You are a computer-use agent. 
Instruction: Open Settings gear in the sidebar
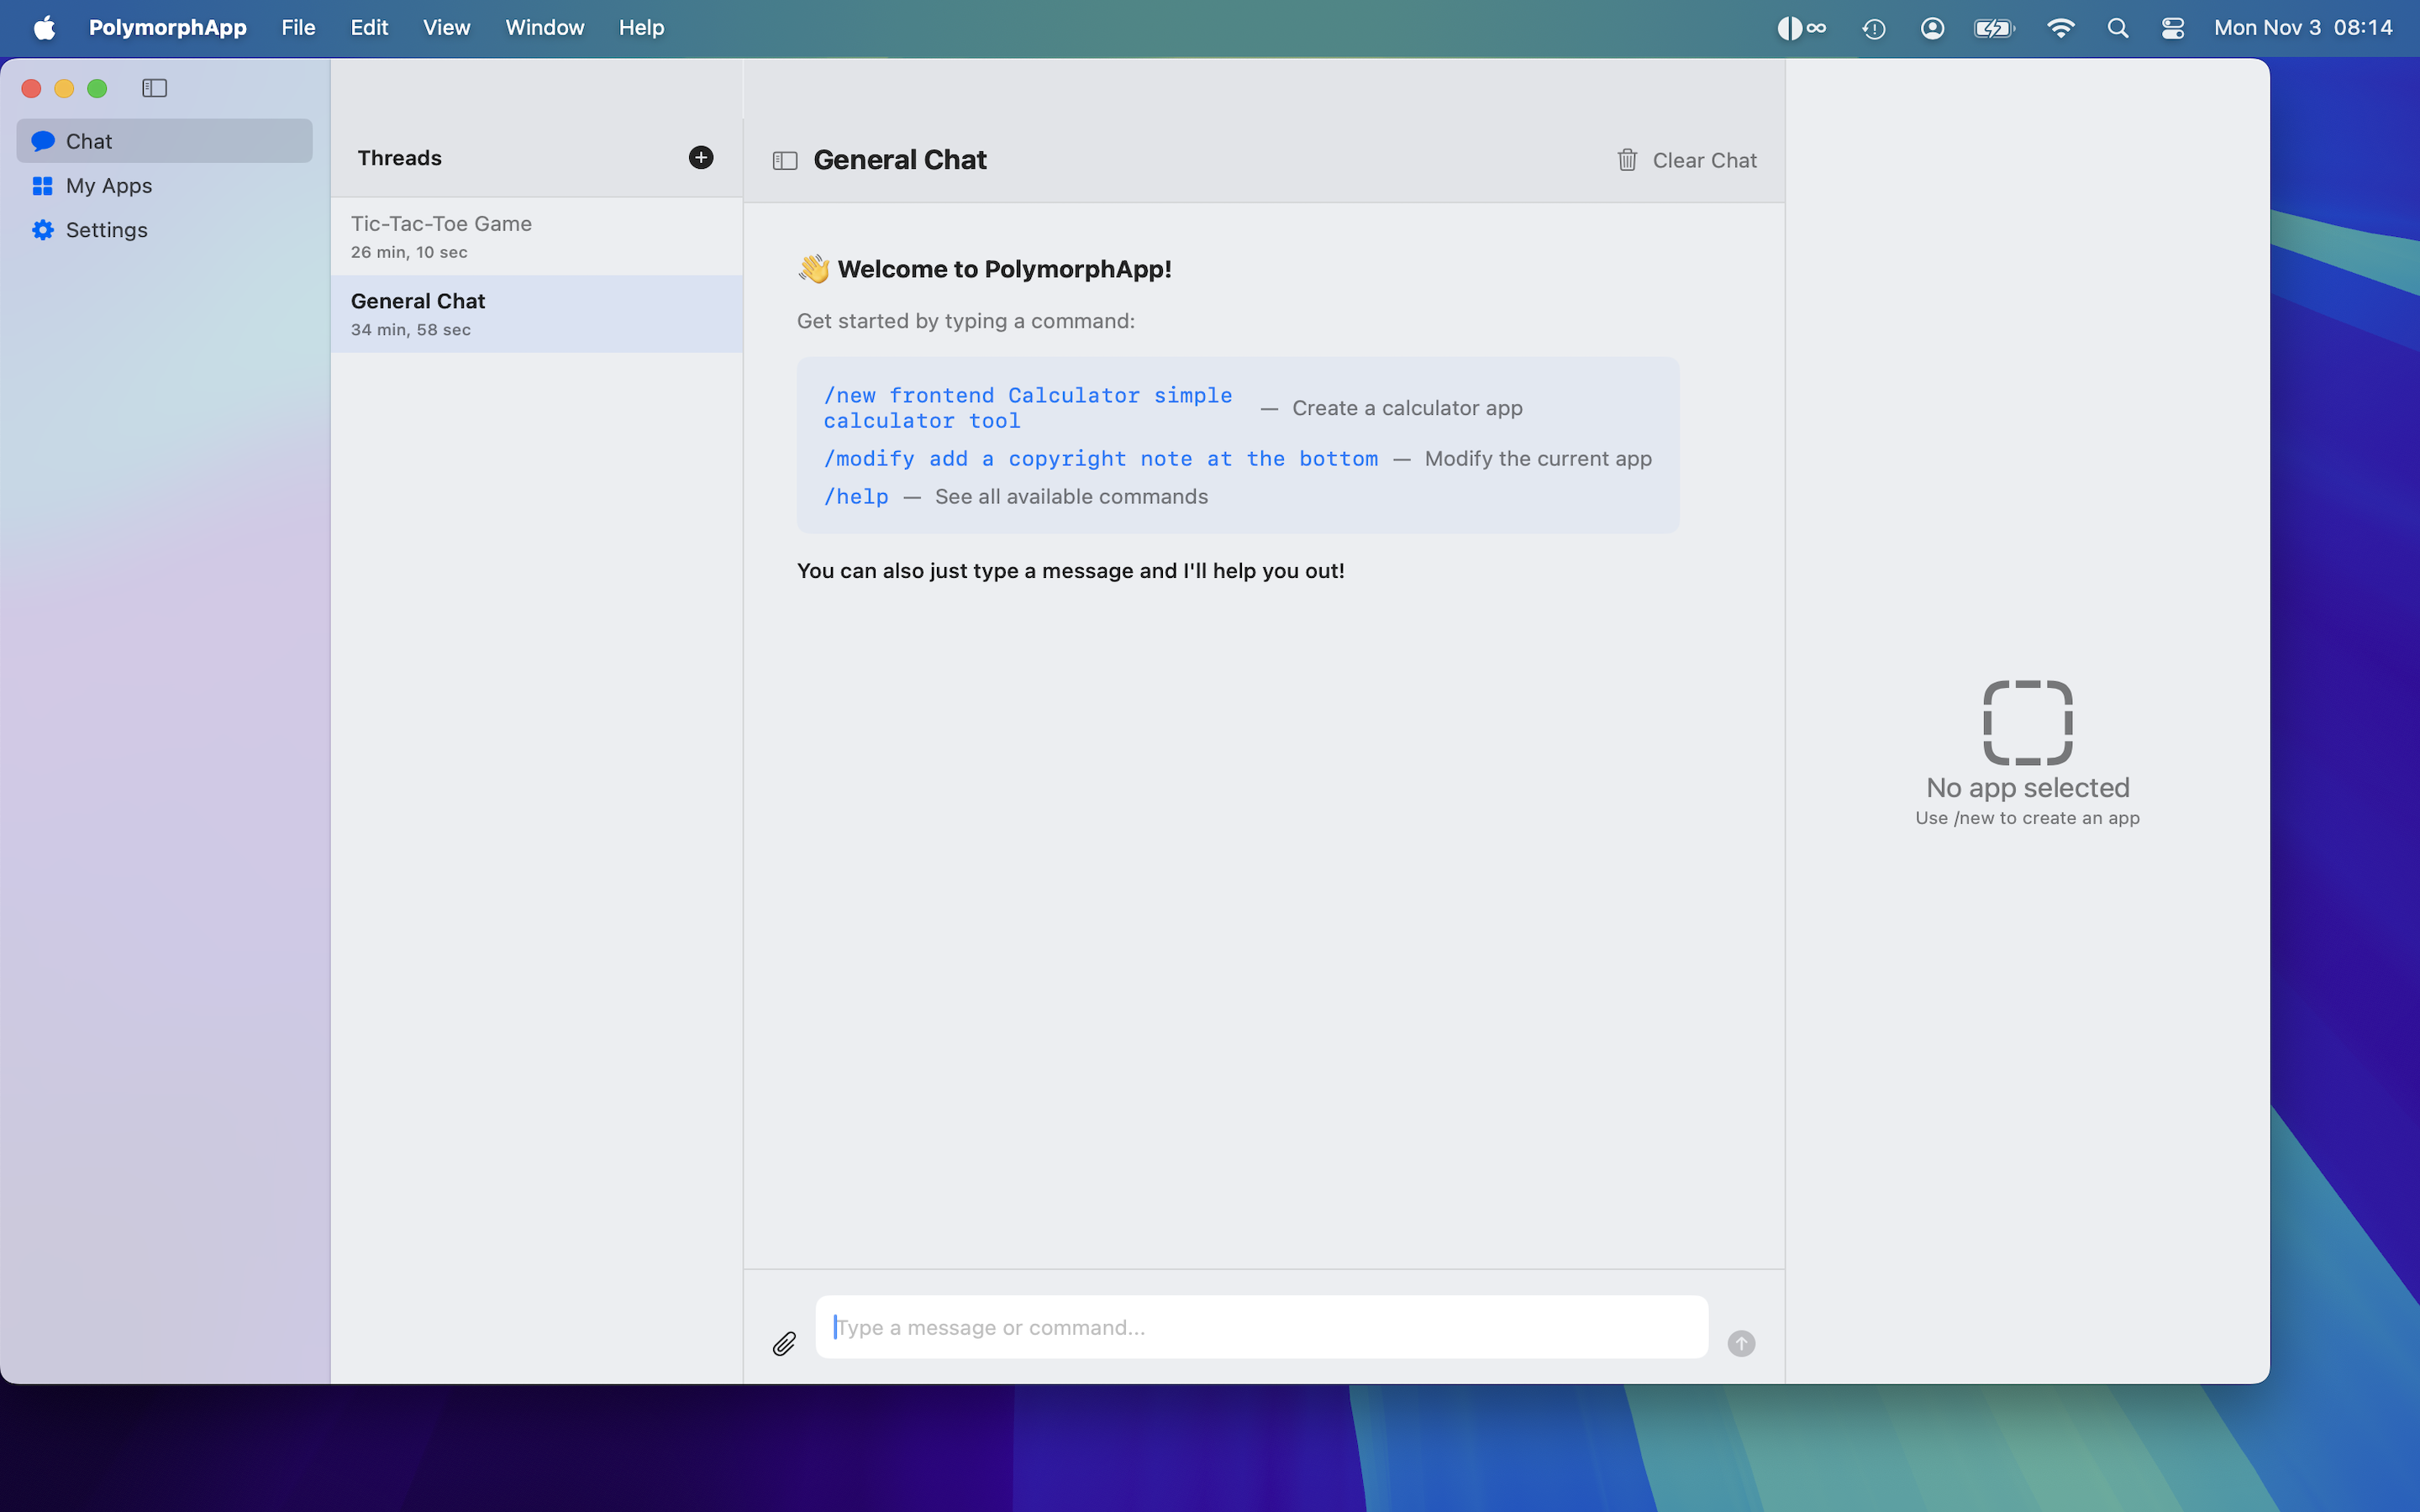(x=106, y=230)
